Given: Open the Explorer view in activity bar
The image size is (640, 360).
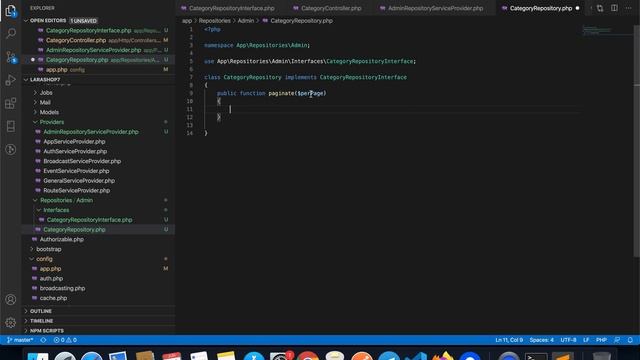Looking at the screenshot, I should coord(11,11).
